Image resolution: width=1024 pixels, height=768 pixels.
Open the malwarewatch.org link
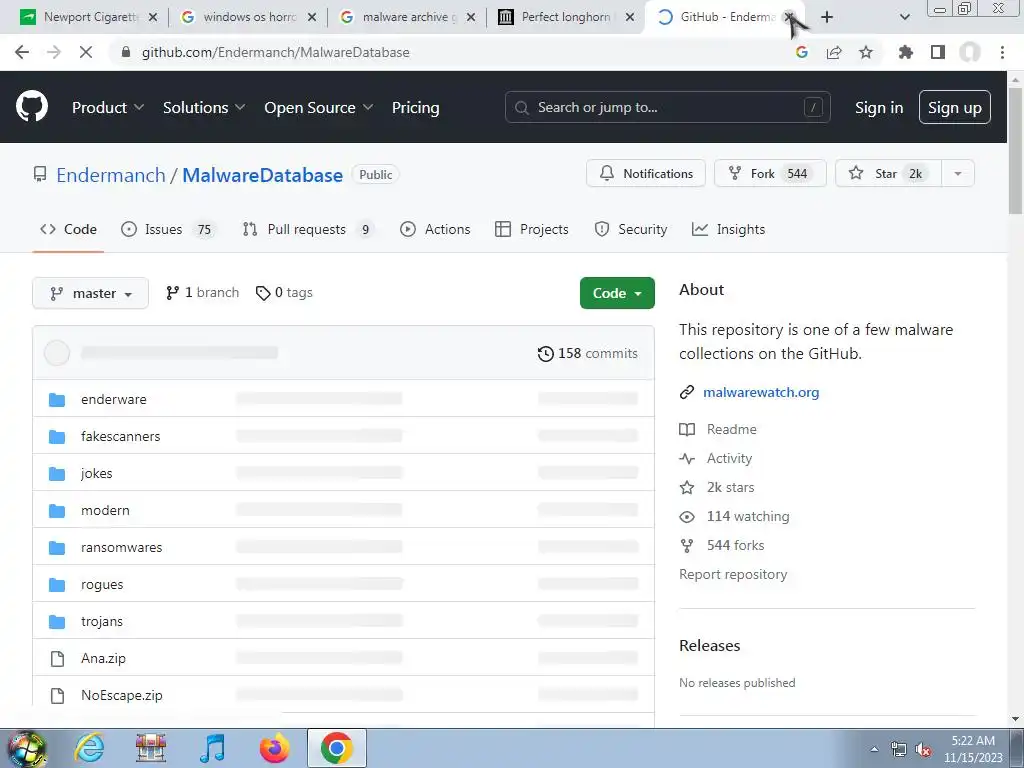pos(761,392)
